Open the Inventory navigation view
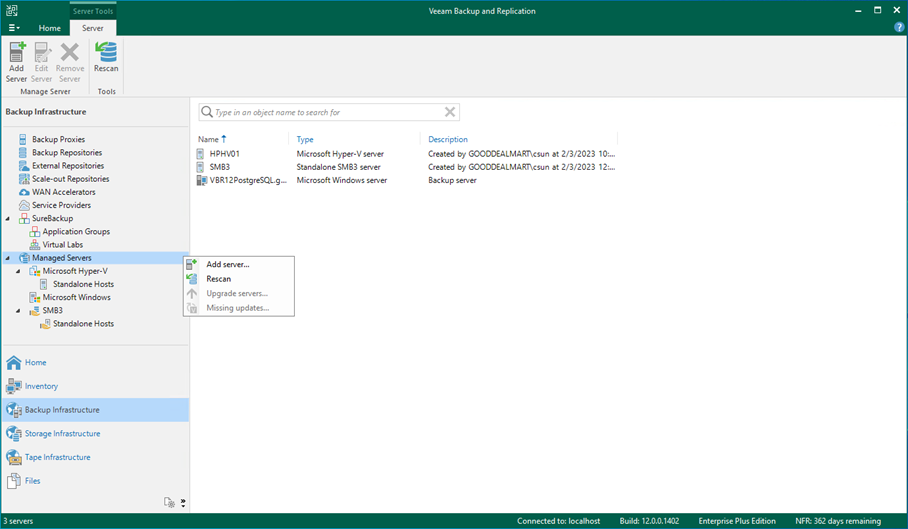This screenshot has width=908, height=529. [x=95, y=386]
